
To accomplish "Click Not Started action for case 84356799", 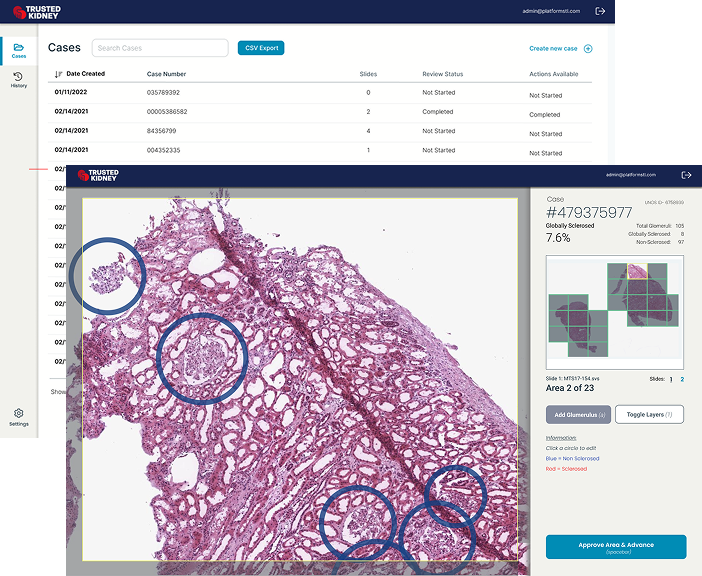I will 545,134.
